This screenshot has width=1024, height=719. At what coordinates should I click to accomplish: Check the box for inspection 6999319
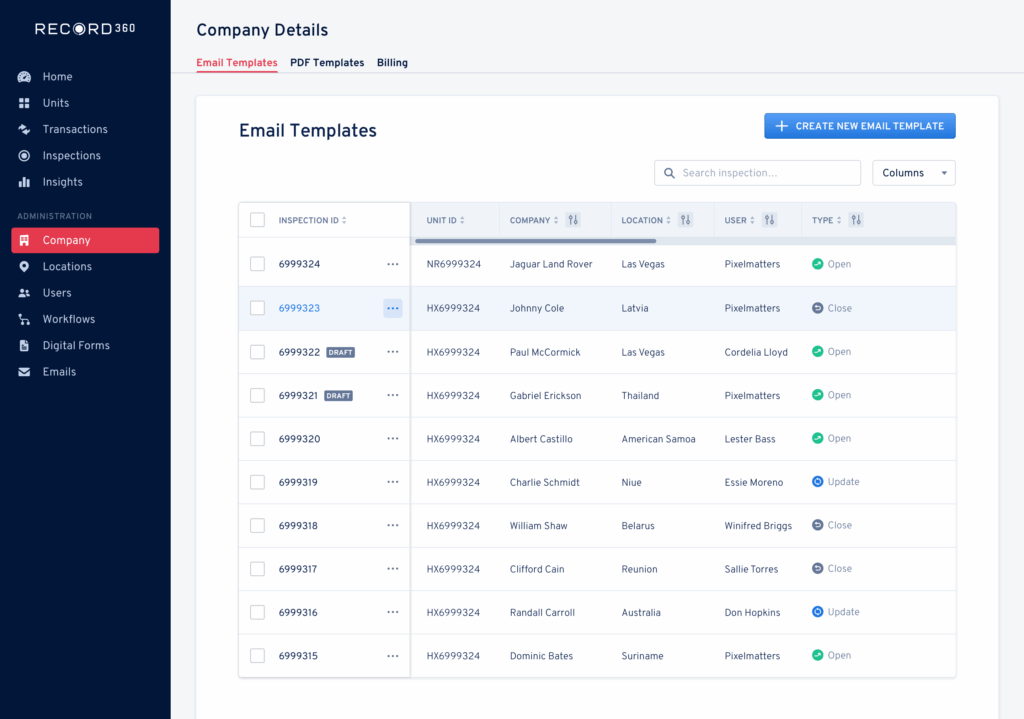(257, 483)
